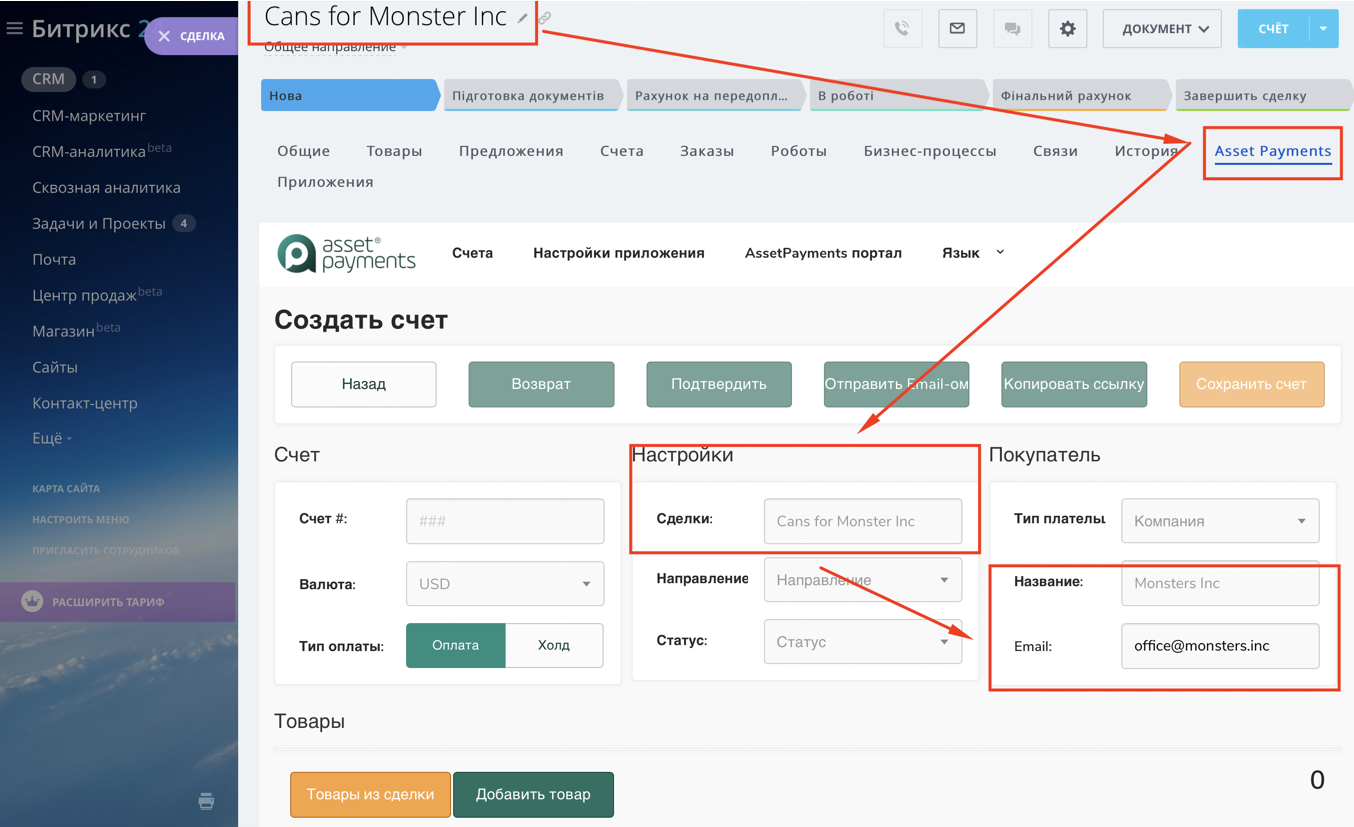Viewport: 1354px width, 827px height.
Task: Click the Сделки input field
Action: pos(862,521)
